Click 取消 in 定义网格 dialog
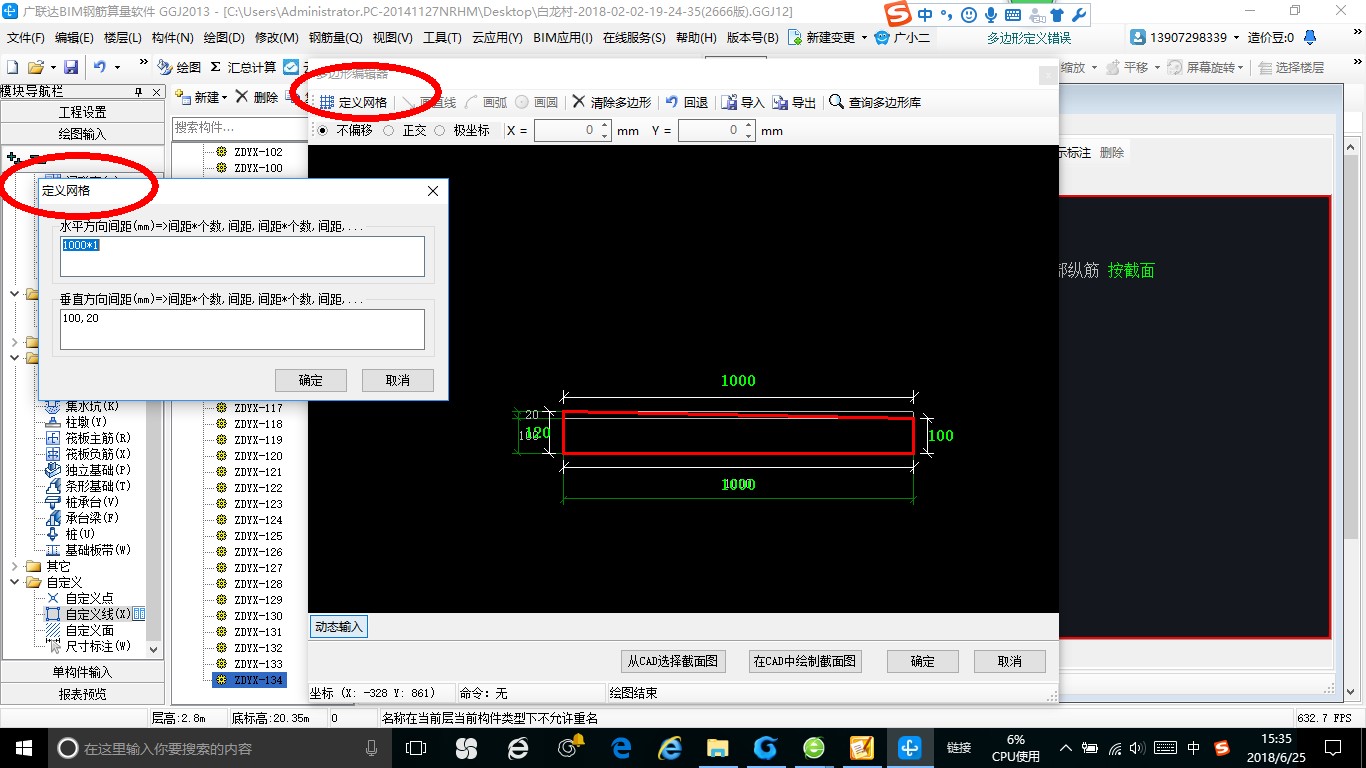The width and height of the screenshot is (1366, 768). click(398, 380)
